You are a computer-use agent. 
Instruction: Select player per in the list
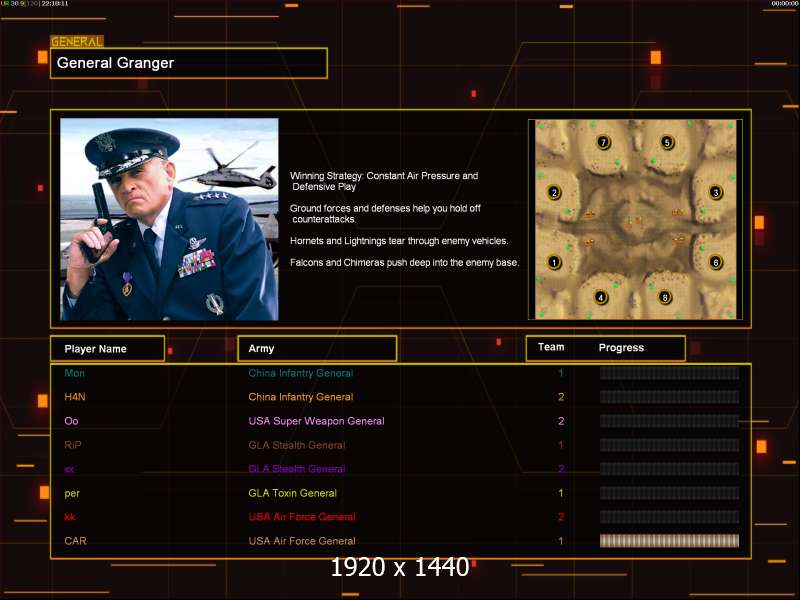point(72,493)
